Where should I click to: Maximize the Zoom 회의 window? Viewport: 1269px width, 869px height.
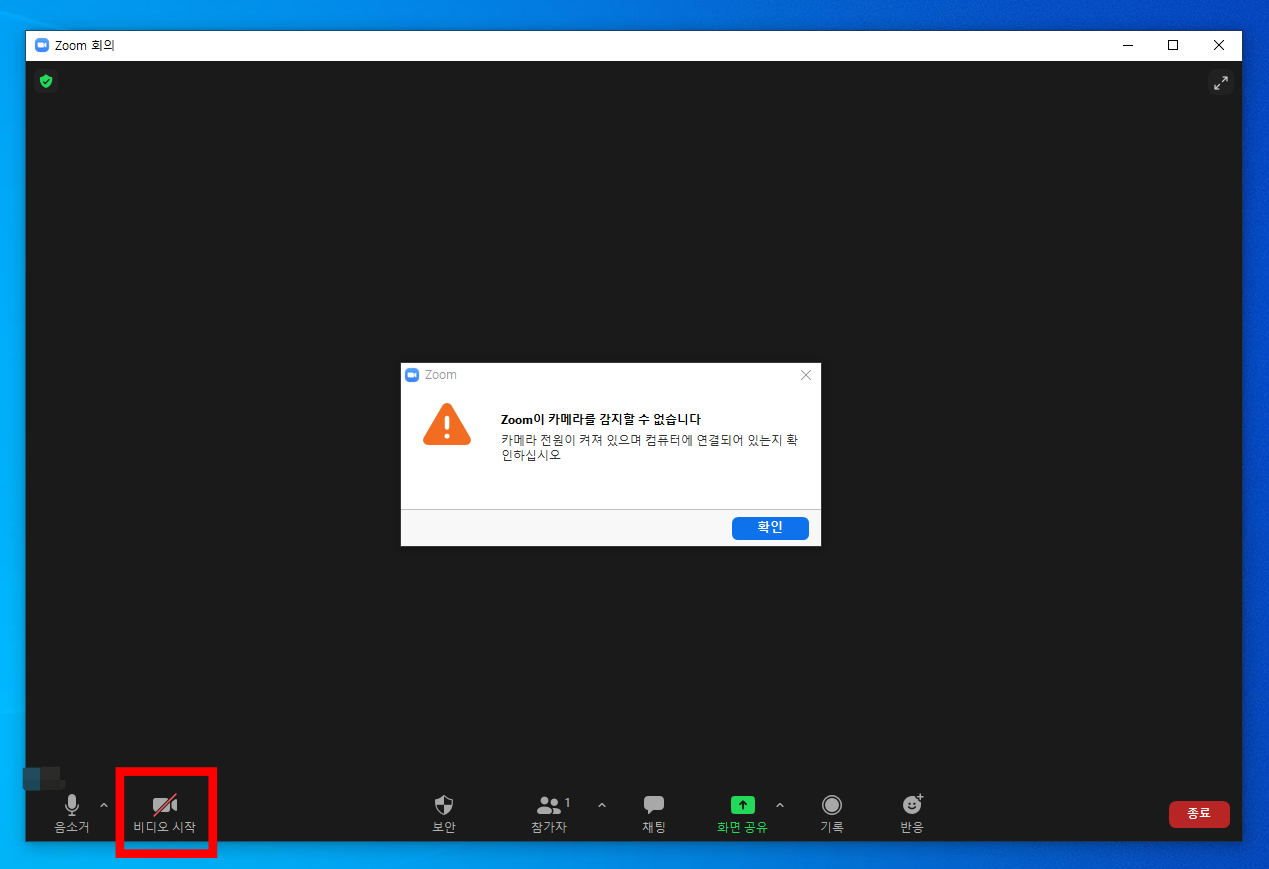click(1173, 45)
